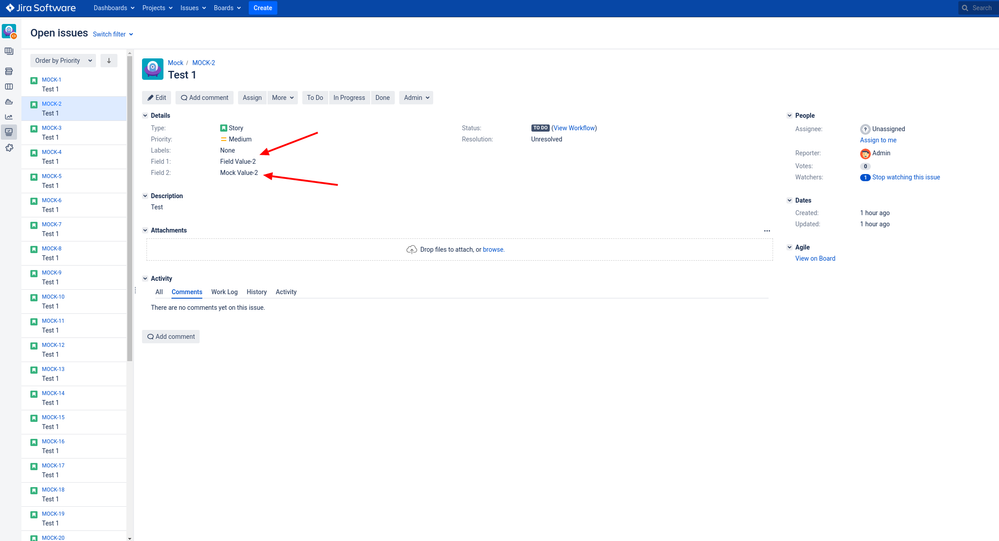Collapse the Agile section
Image resolution: width=999 pixels, height=541 pixels.
click(x=789, y=247)
